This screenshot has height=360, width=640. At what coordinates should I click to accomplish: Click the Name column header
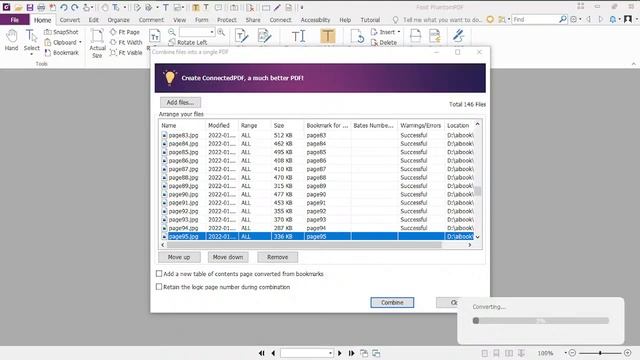pos(182,125)
